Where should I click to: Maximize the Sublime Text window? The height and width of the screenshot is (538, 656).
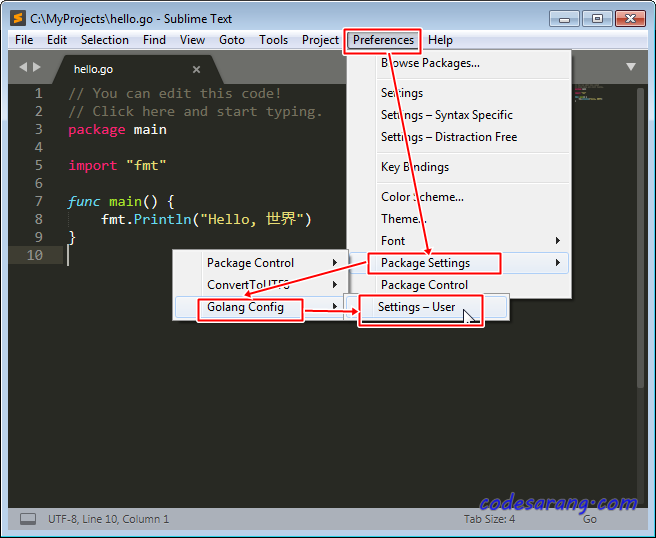597,19
